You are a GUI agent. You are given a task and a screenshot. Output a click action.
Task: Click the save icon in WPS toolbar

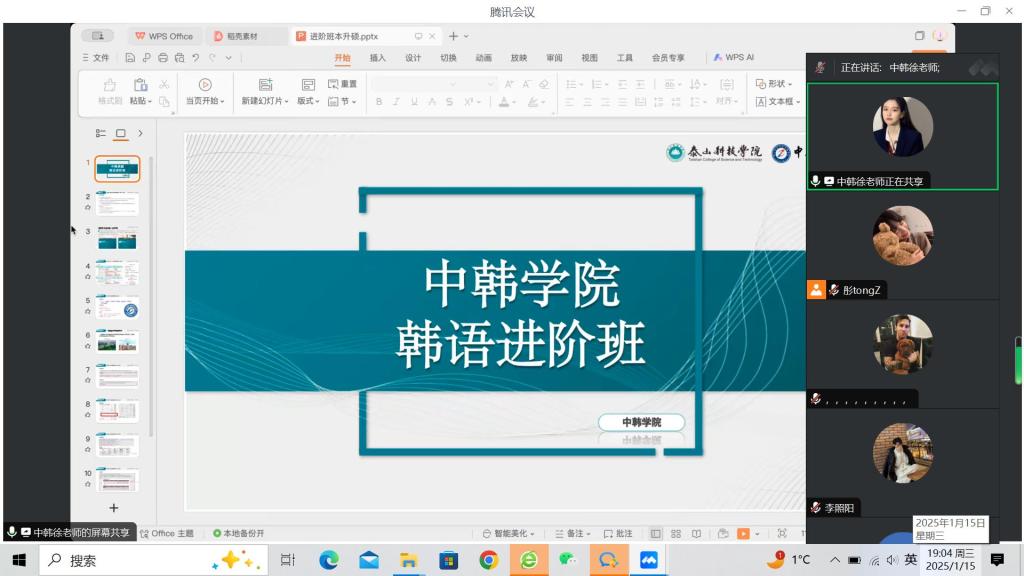[130, 57]
